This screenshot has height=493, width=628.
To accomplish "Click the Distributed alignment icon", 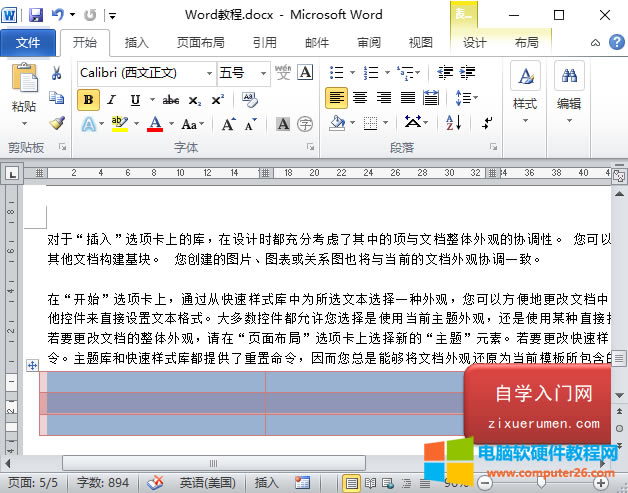I will (x=431, y=97).
